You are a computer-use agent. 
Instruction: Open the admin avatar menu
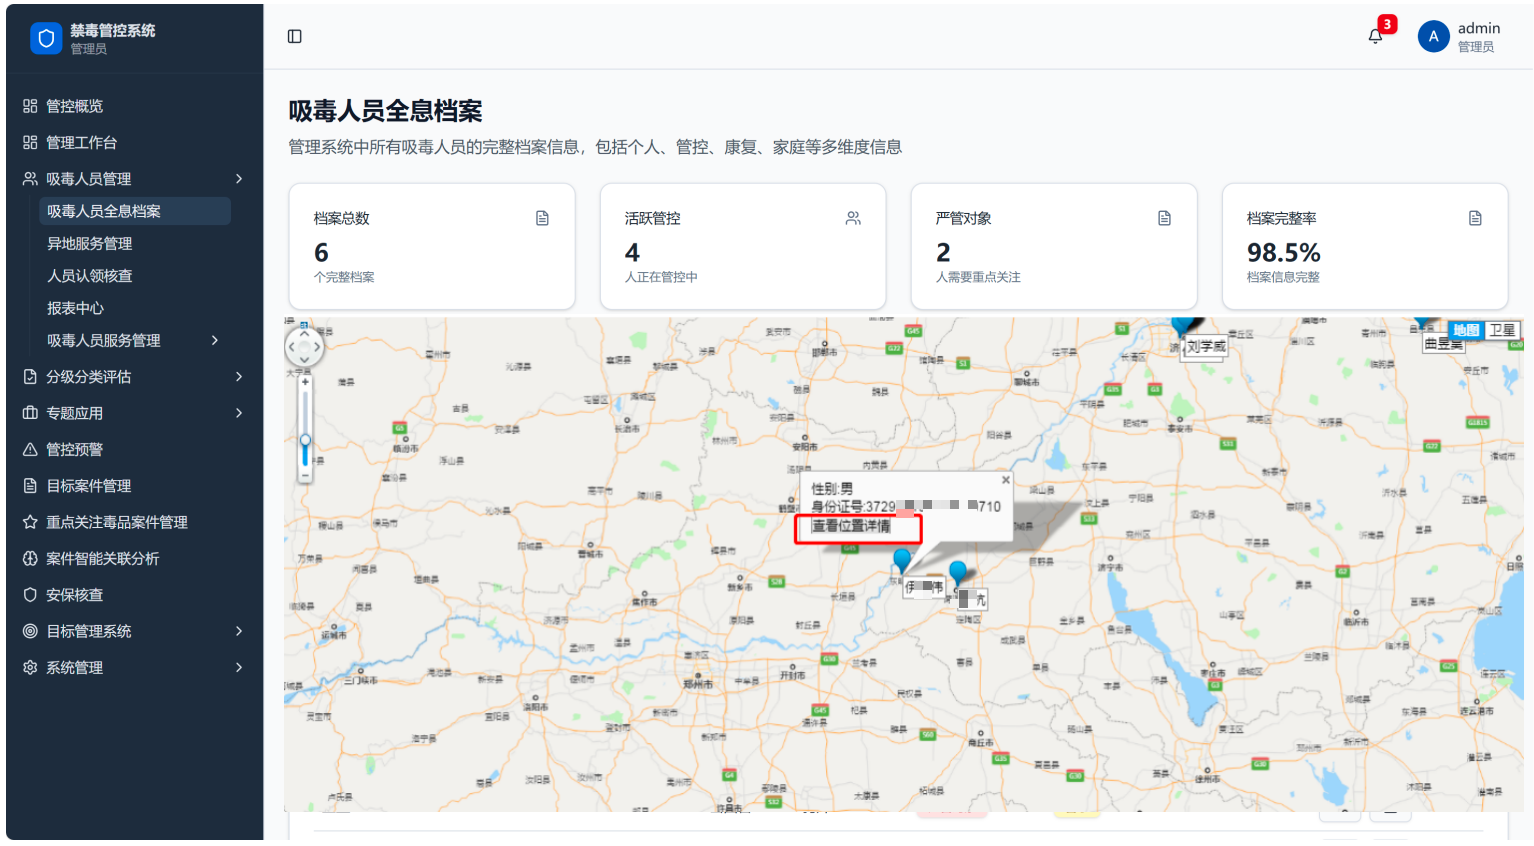[x=1433, y=36]
